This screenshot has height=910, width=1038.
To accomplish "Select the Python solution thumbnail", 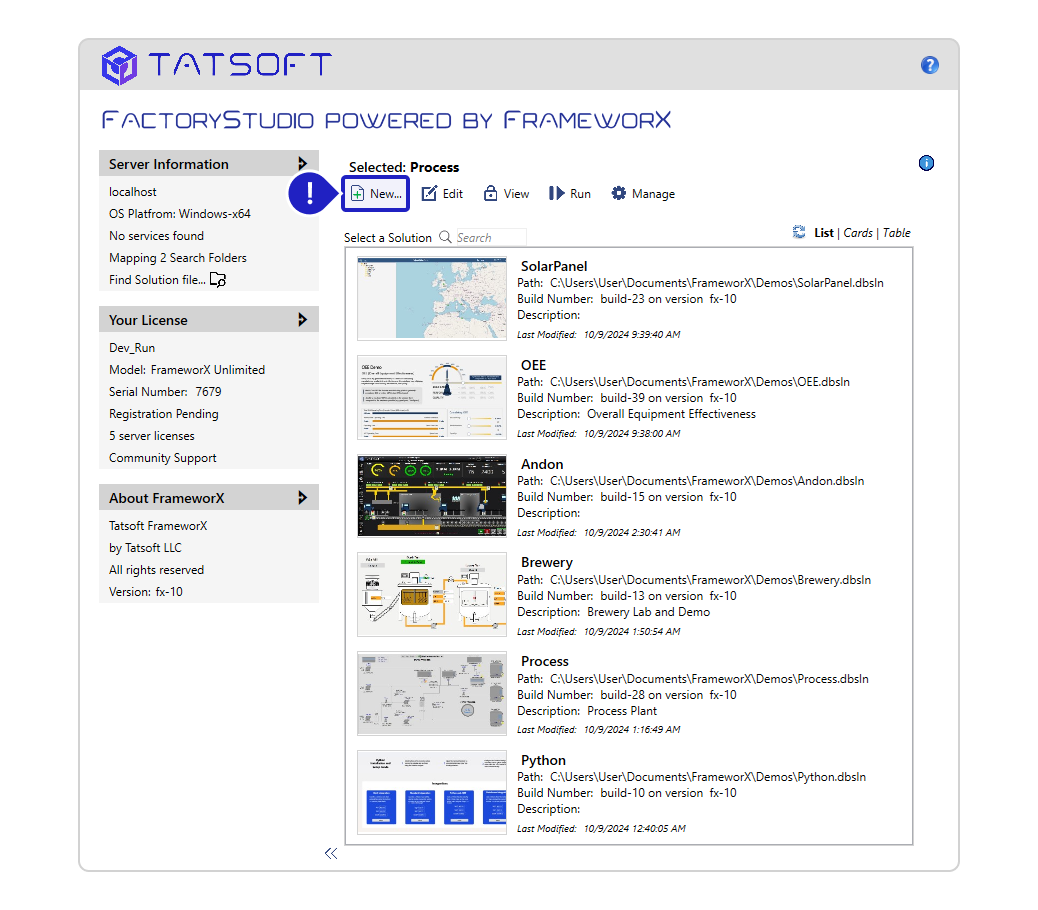I will pos(432,792).
